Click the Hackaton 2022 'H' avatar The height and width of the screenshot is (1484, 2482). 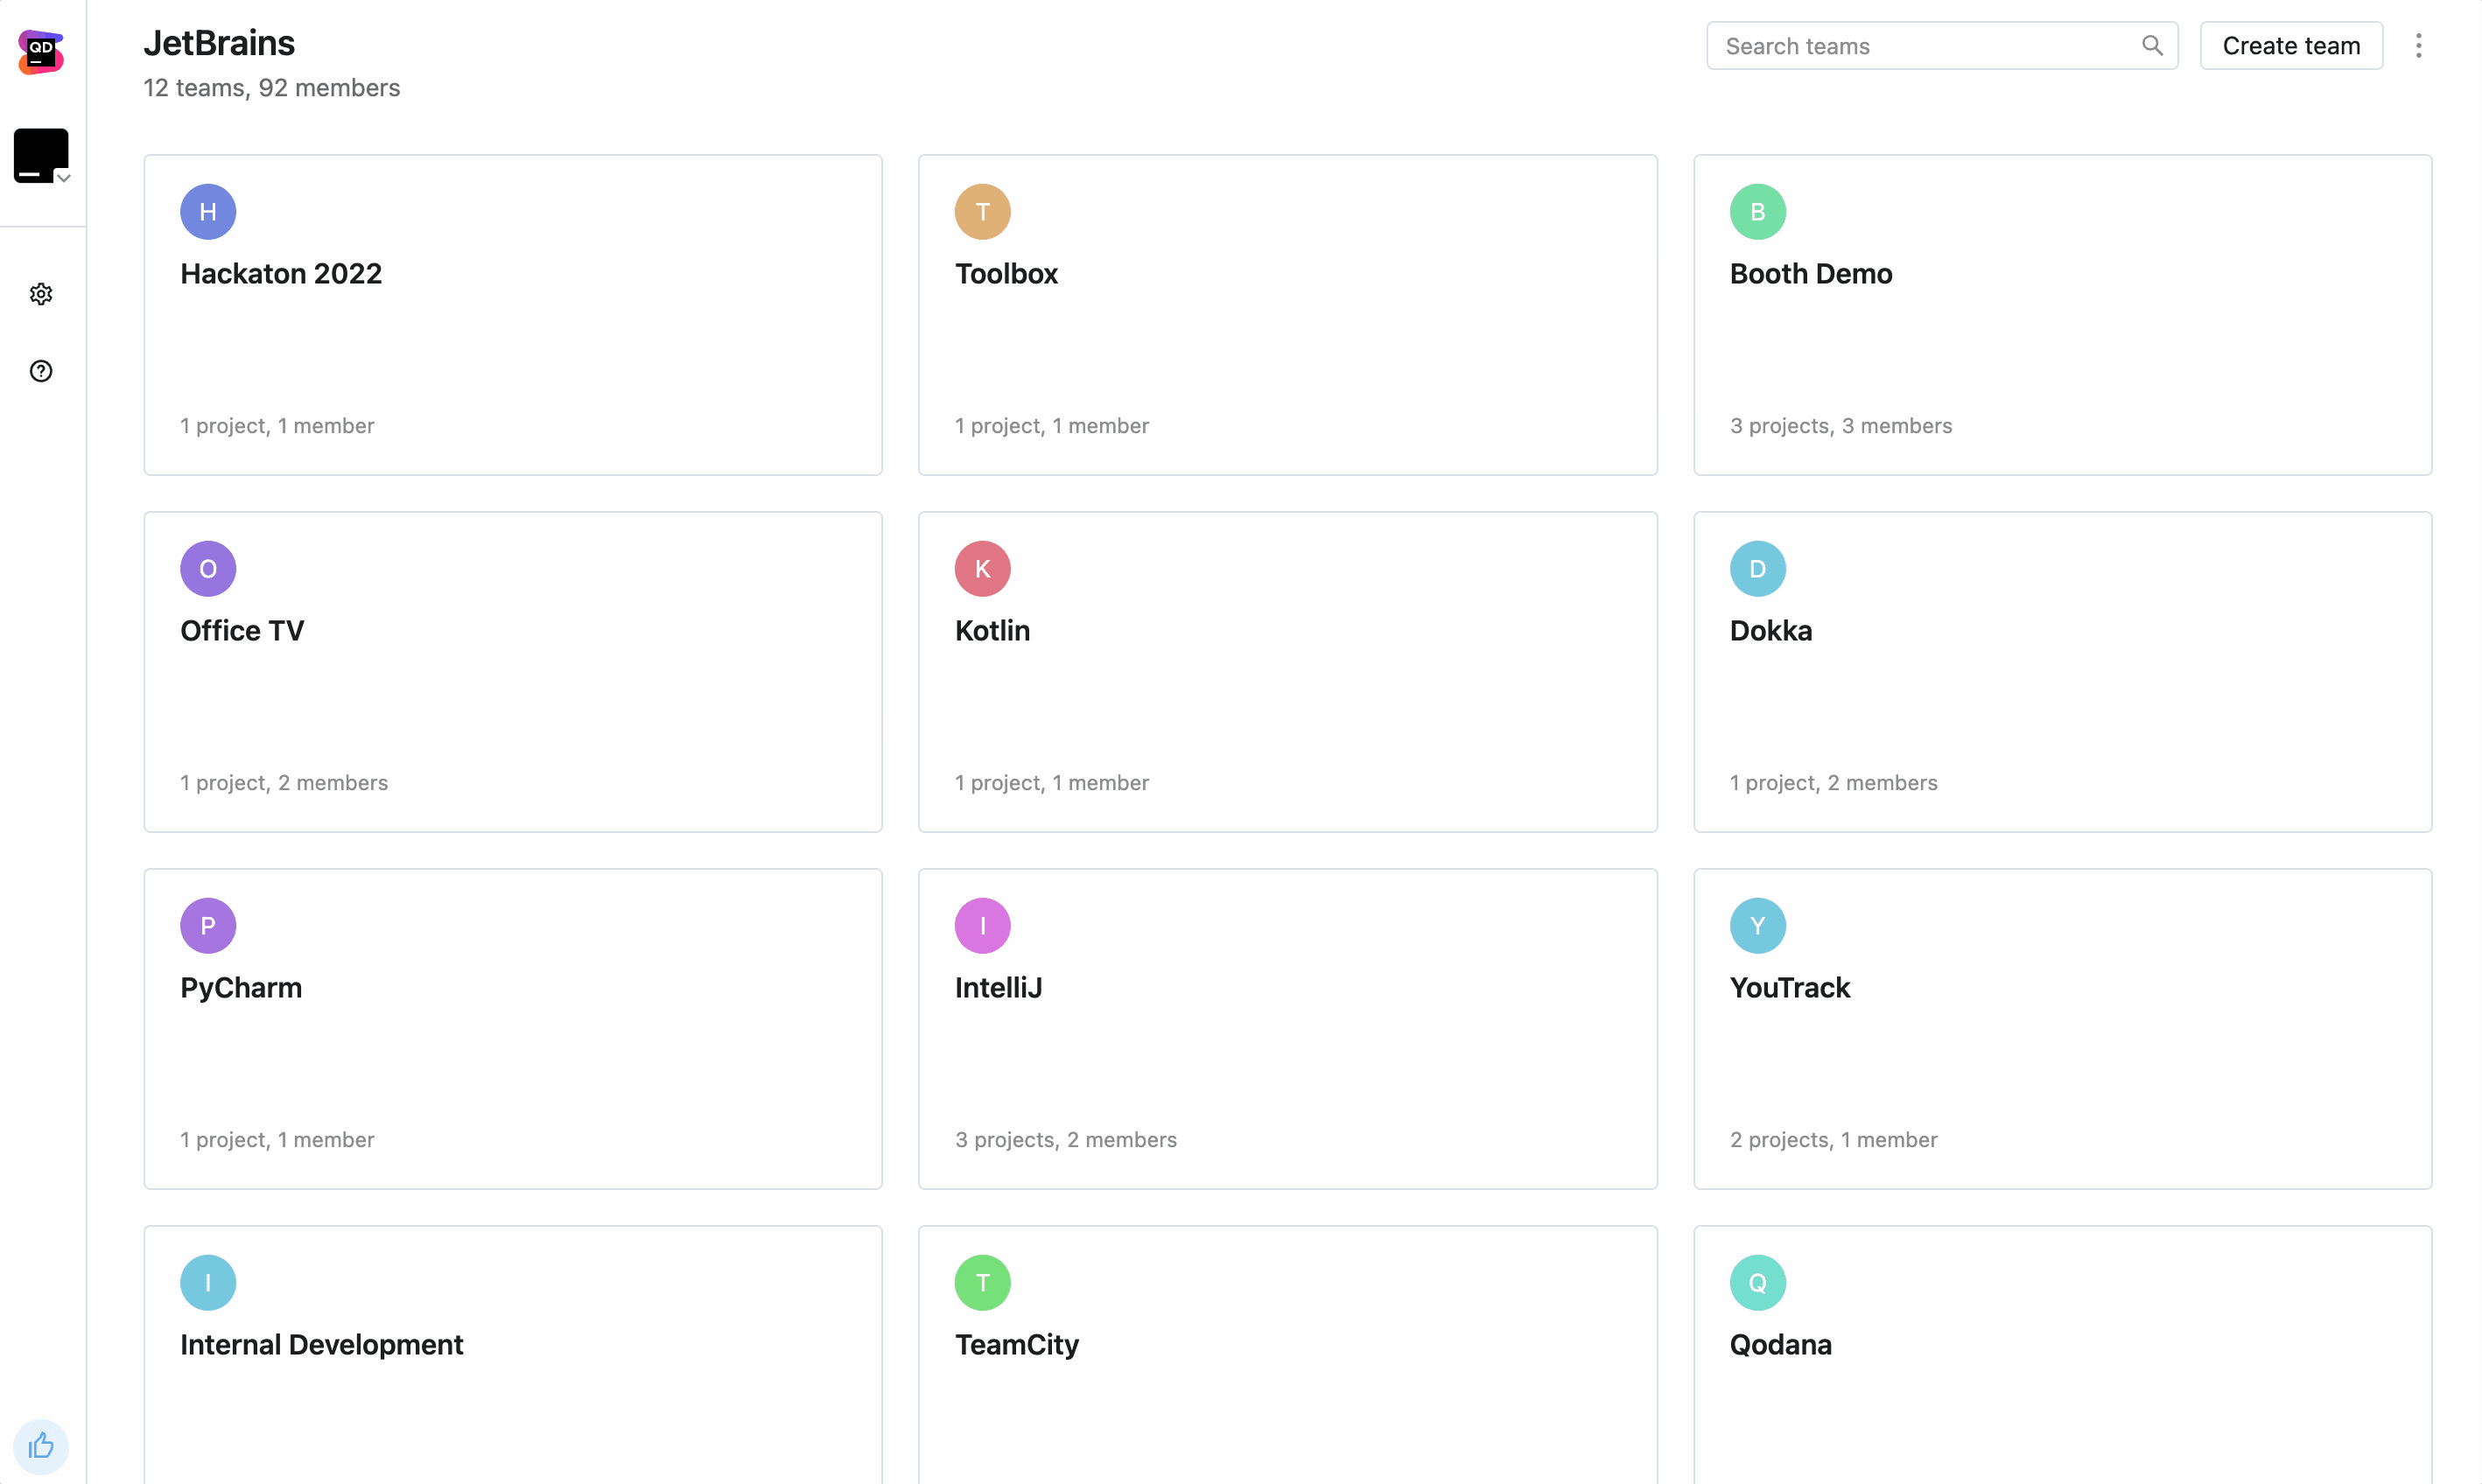(208, 212)
